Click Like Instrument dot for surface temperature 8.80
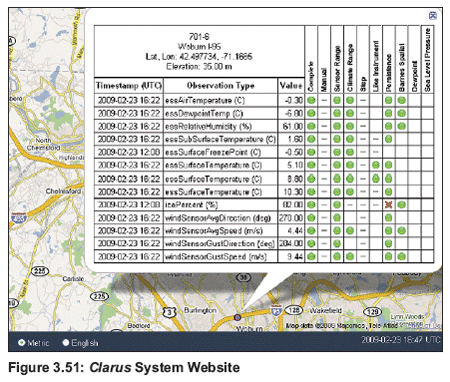 point(376,179)
